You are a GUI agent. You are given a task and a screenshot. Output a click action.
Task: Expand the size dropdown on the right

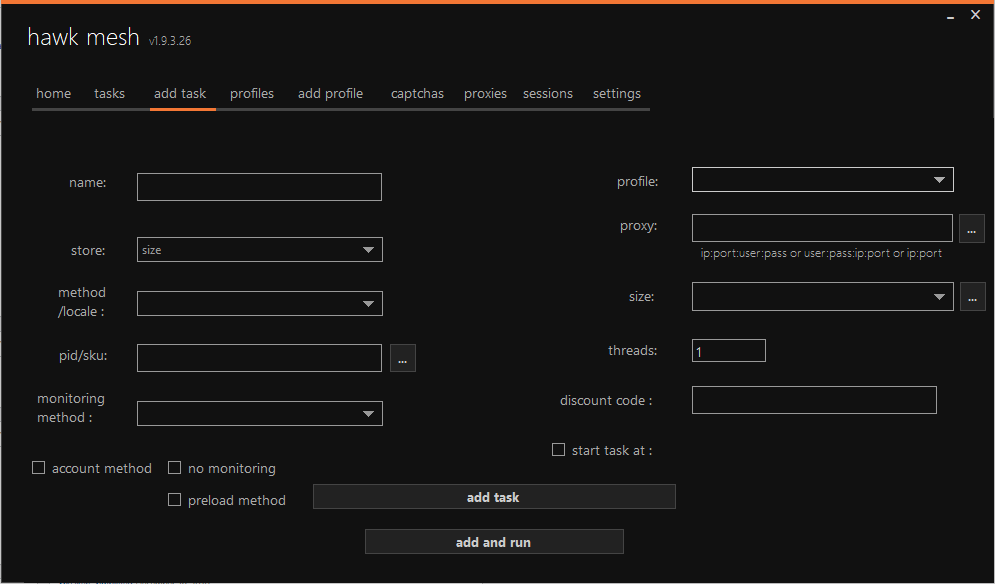pyautogui.click(x=822, y=296)
